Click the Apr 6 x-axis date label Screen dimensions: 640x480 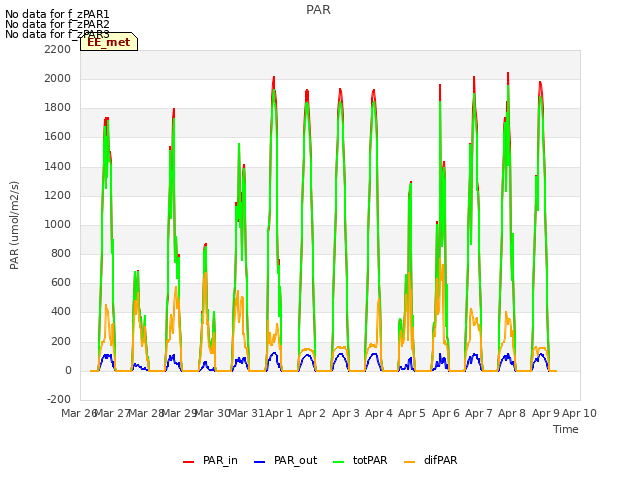(x=446, y=413)
